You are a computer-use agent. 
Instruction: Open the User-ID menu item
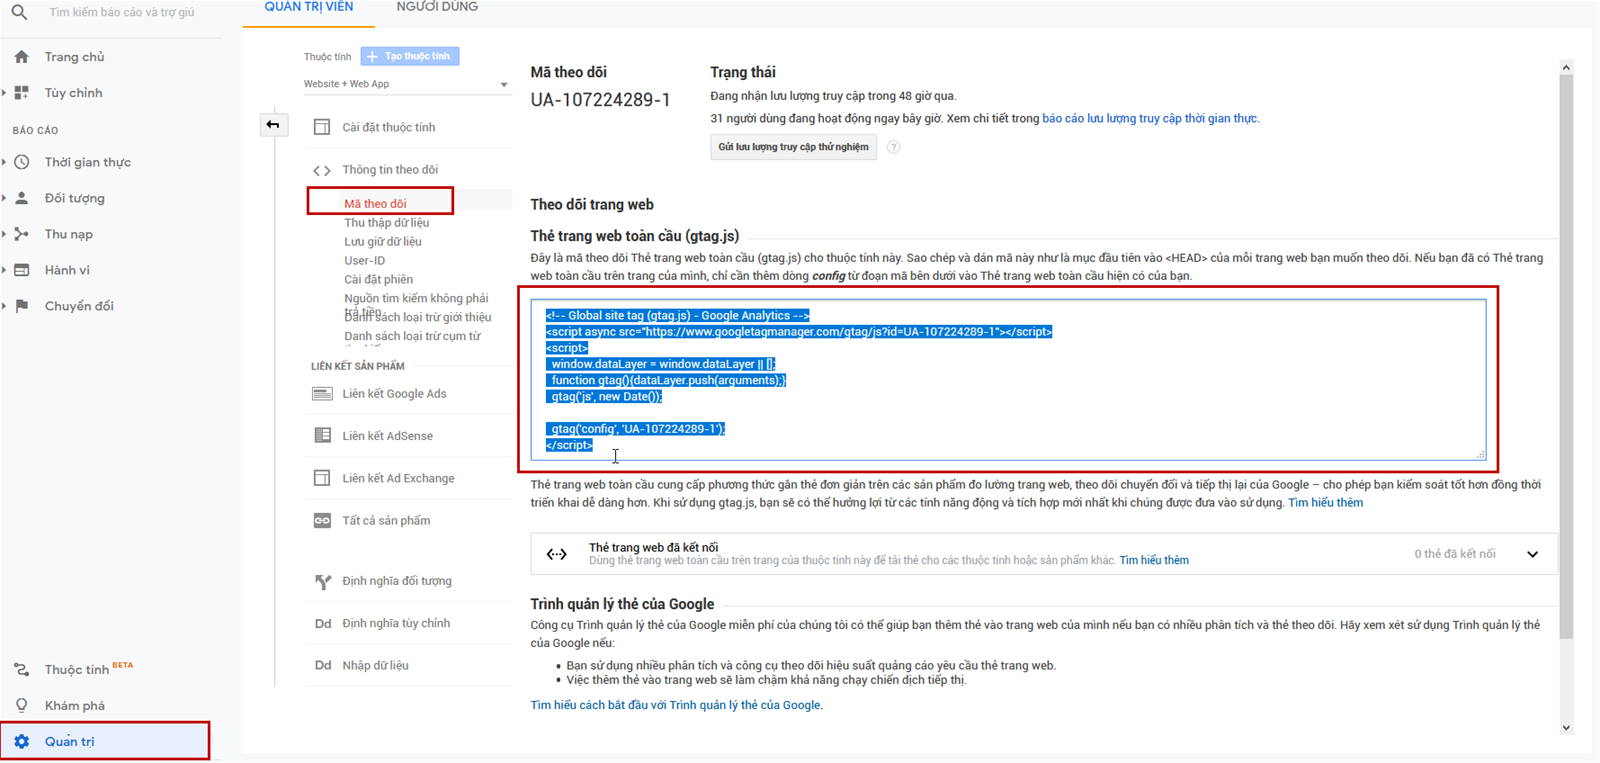click(365, 261)
